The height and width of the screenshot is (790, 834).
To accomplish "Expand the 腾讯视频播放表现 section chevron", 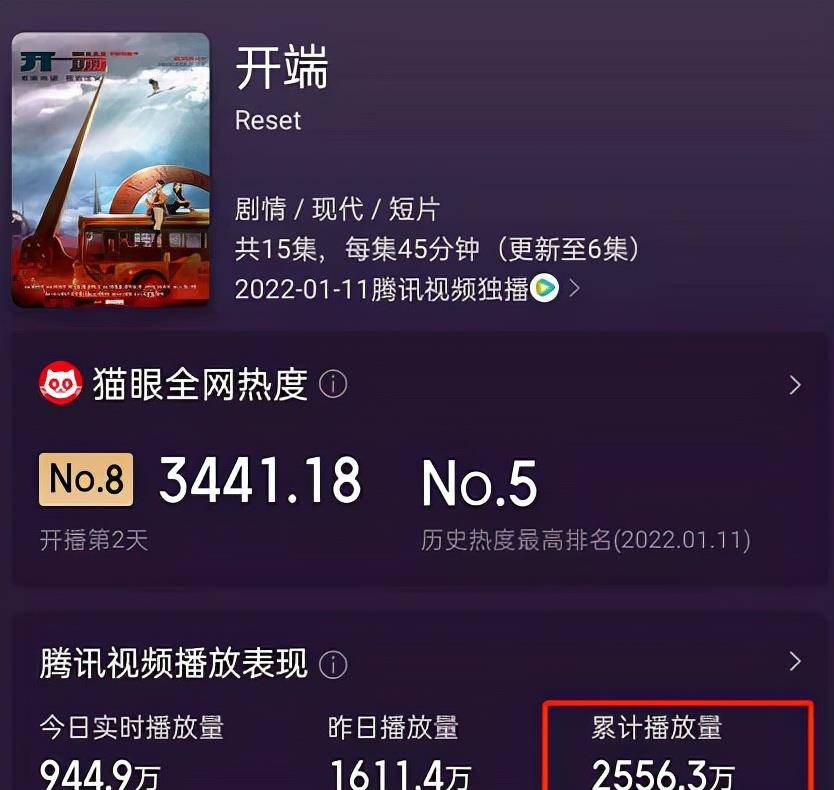I will (795, 661).
